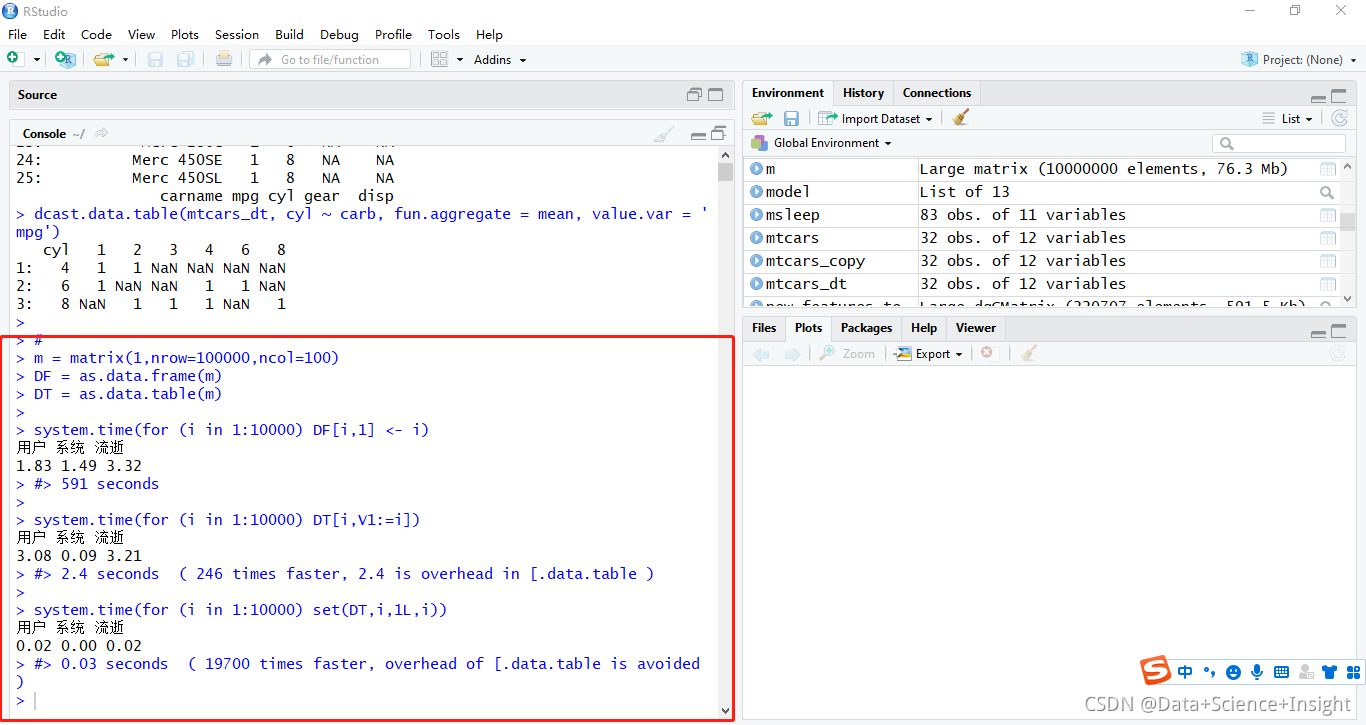This screenshot has height=725, width=1366.
Task: Open the Import Dataset dropdown
Action: (x=875, y=118)
